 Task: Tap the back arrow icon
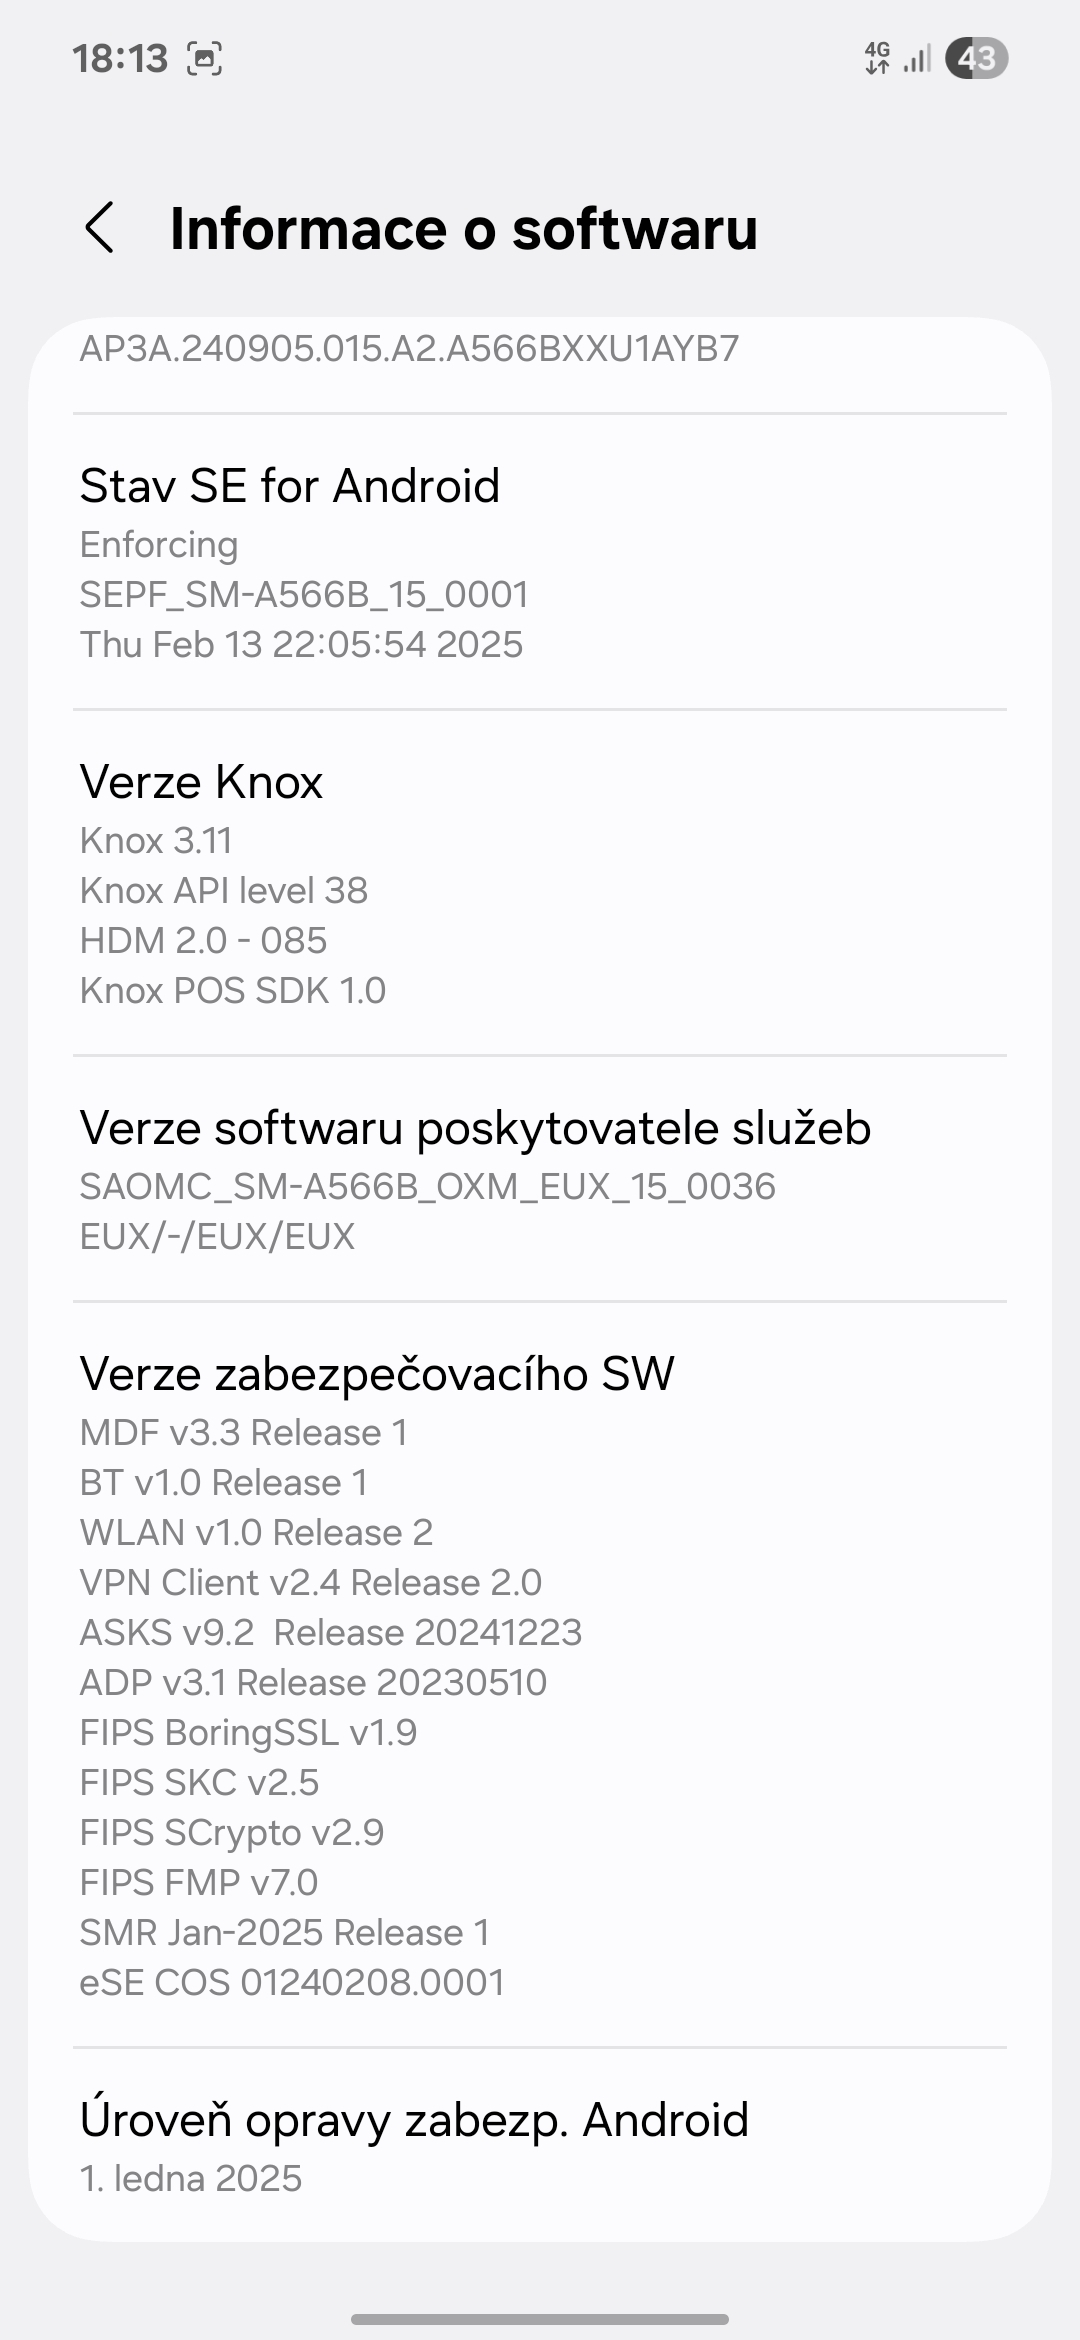pos(100,228)
